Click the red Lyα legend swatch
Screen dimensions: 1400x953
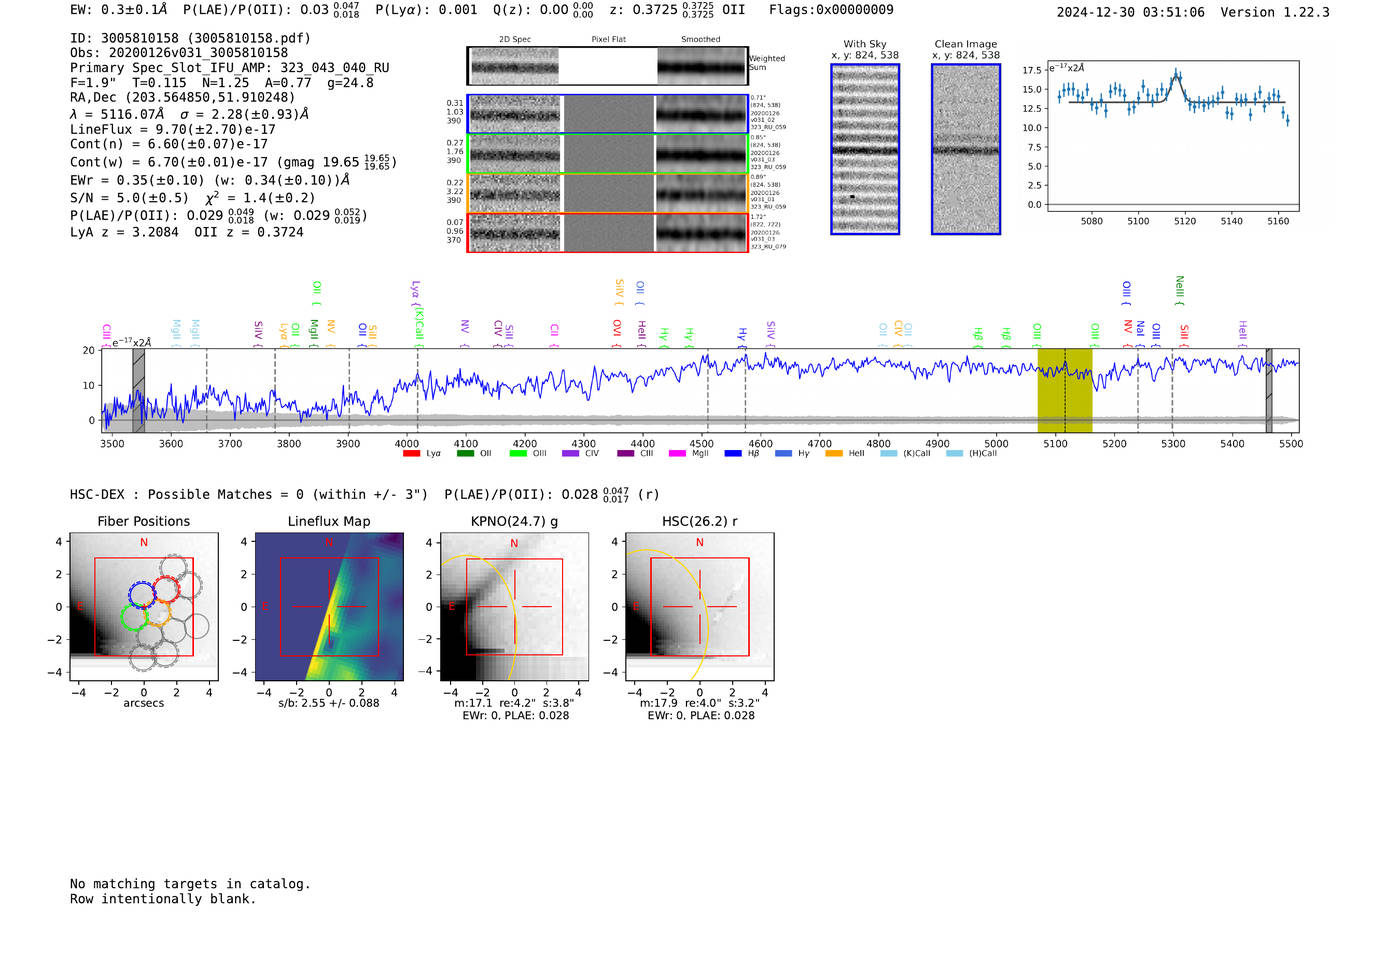coord(411,454)
